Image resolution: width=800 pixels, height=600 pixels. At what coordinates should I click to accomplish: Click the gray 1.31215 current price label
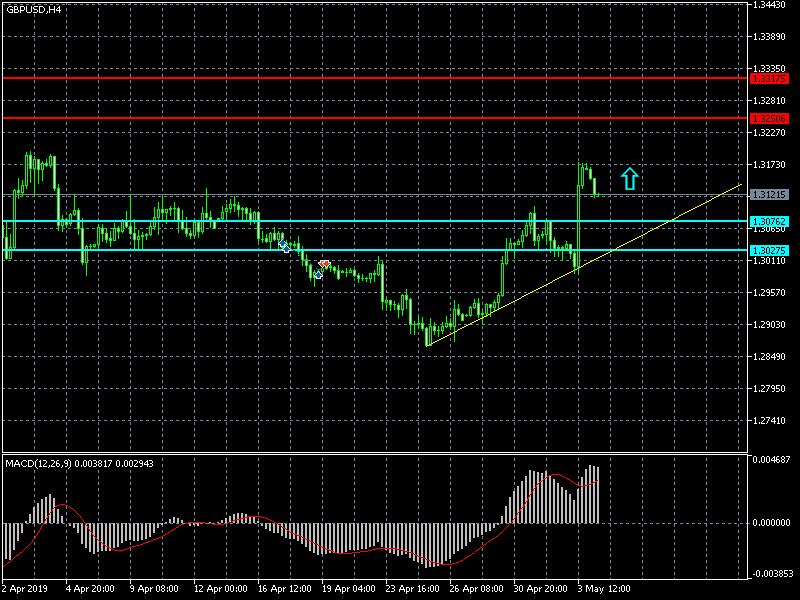[x=768, y=195]
